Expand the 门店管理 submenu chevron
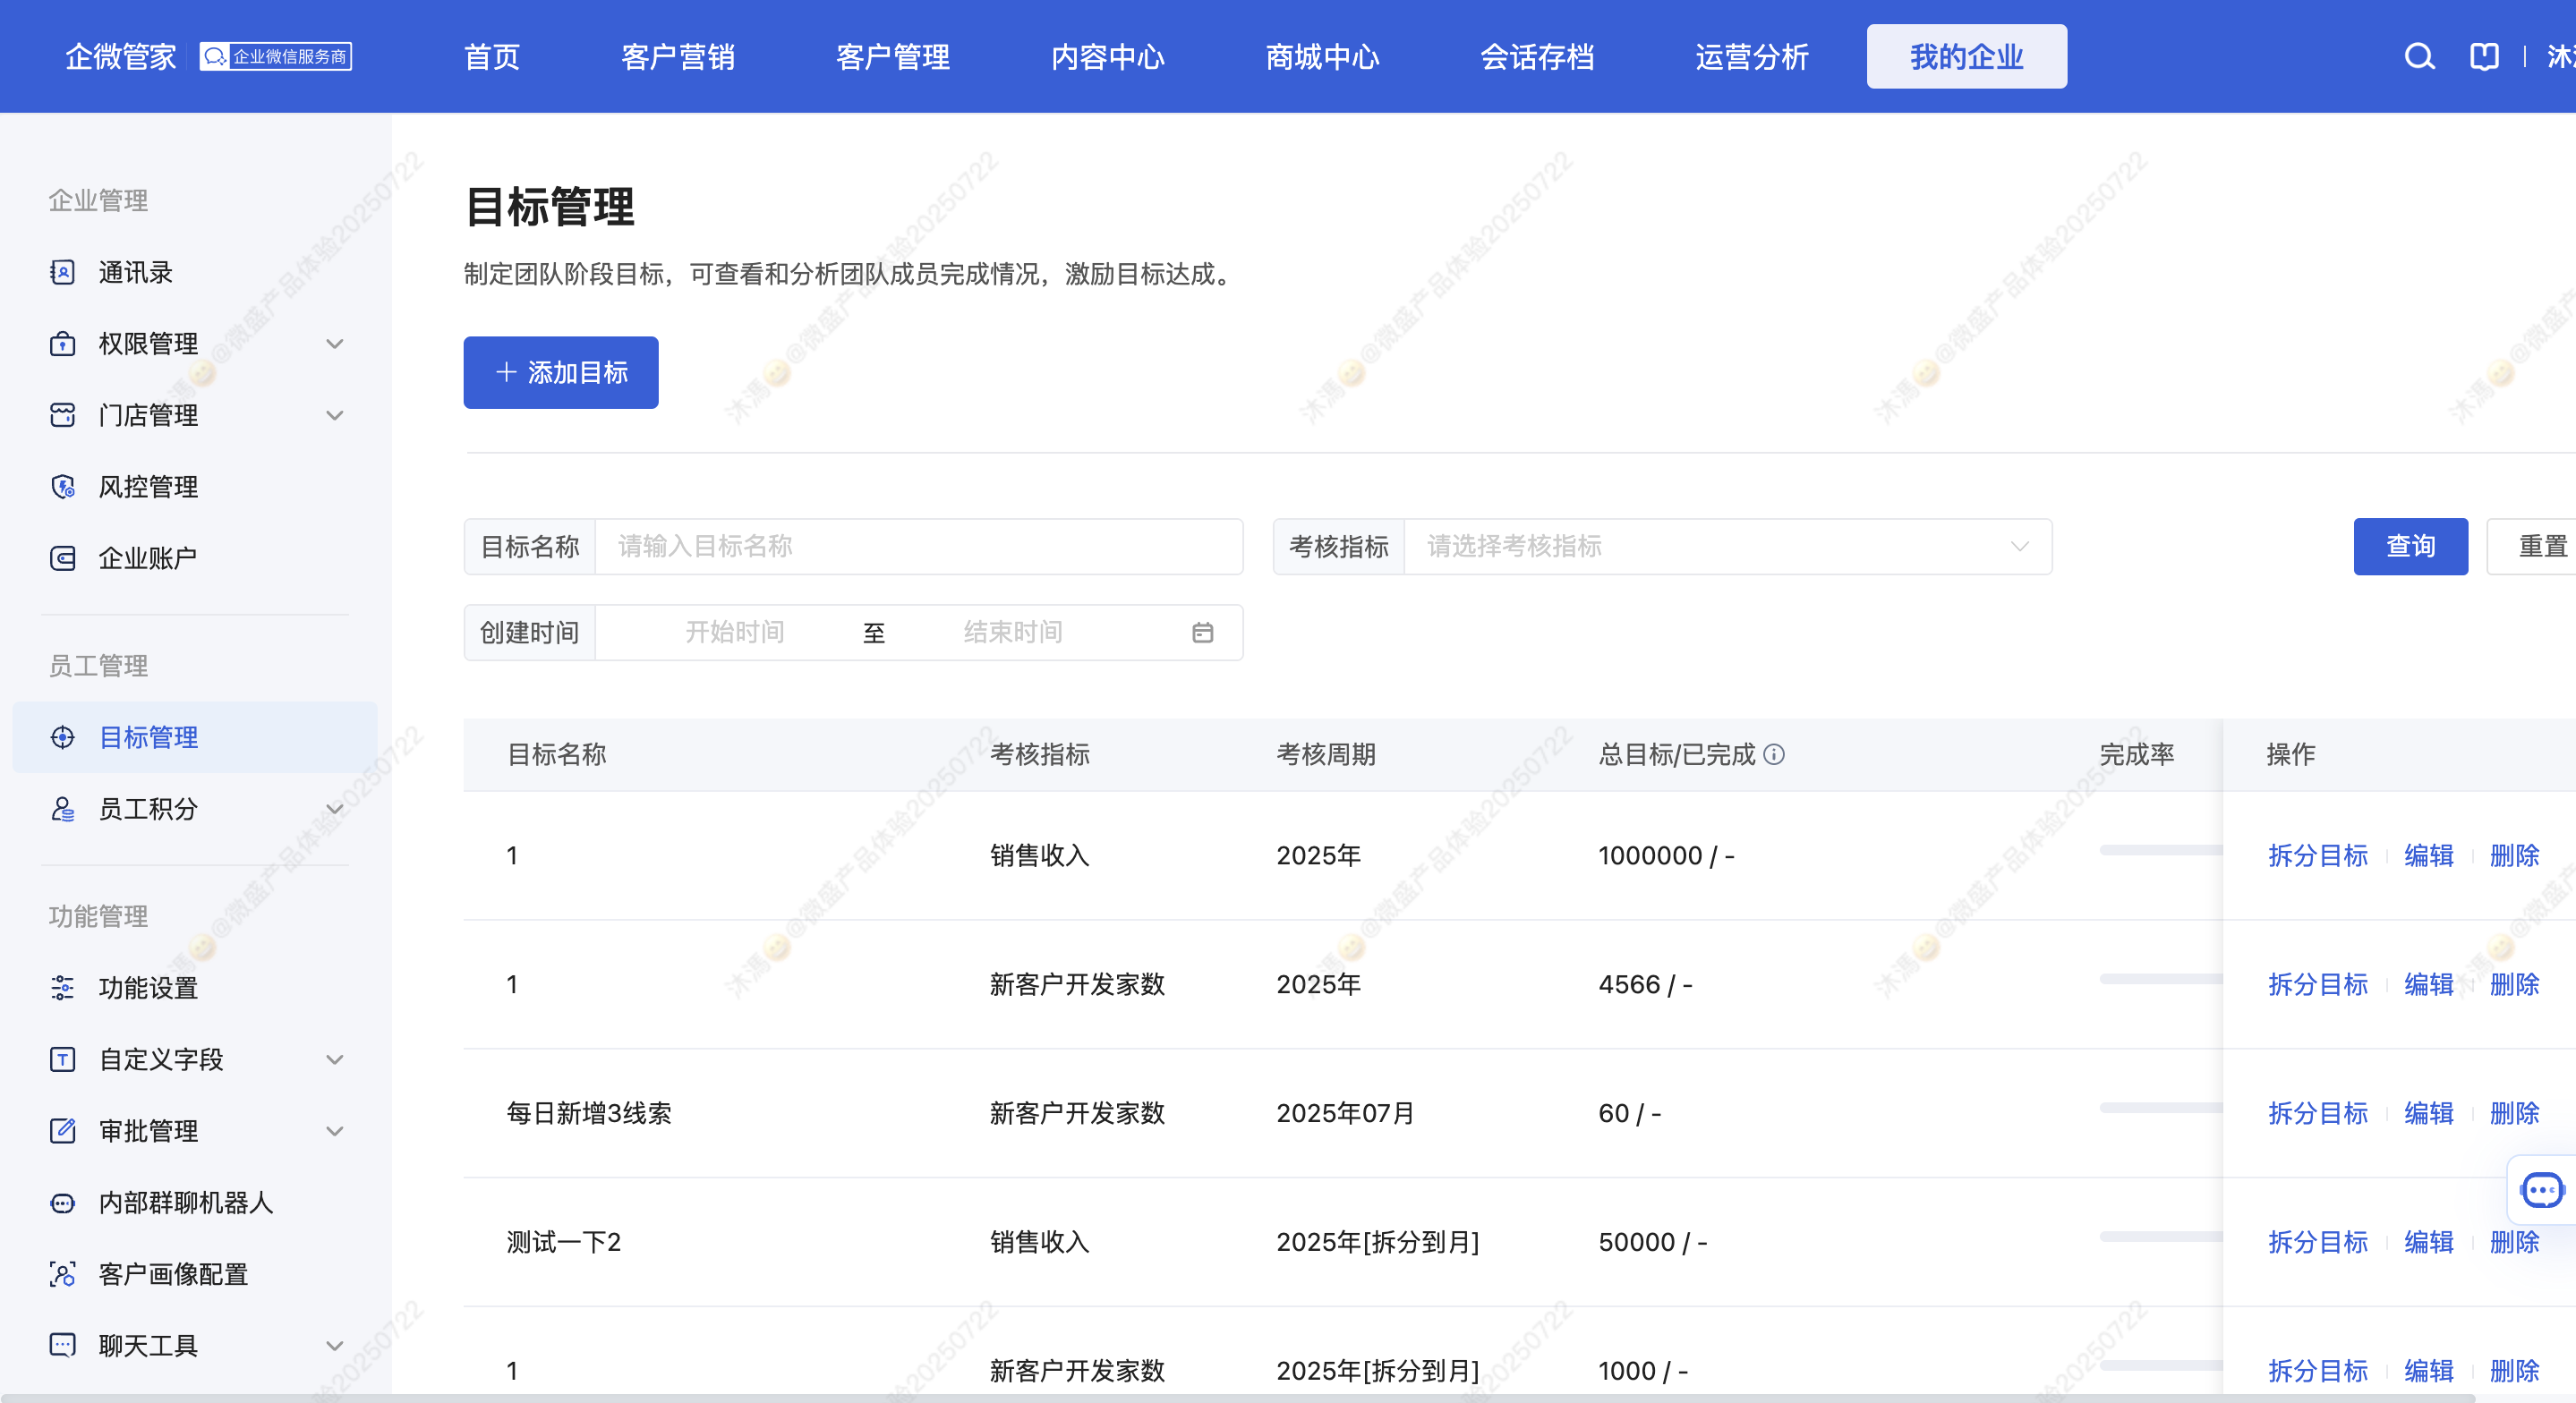The height and width of the screenshot is (1403, 2576). pos(335,415)
